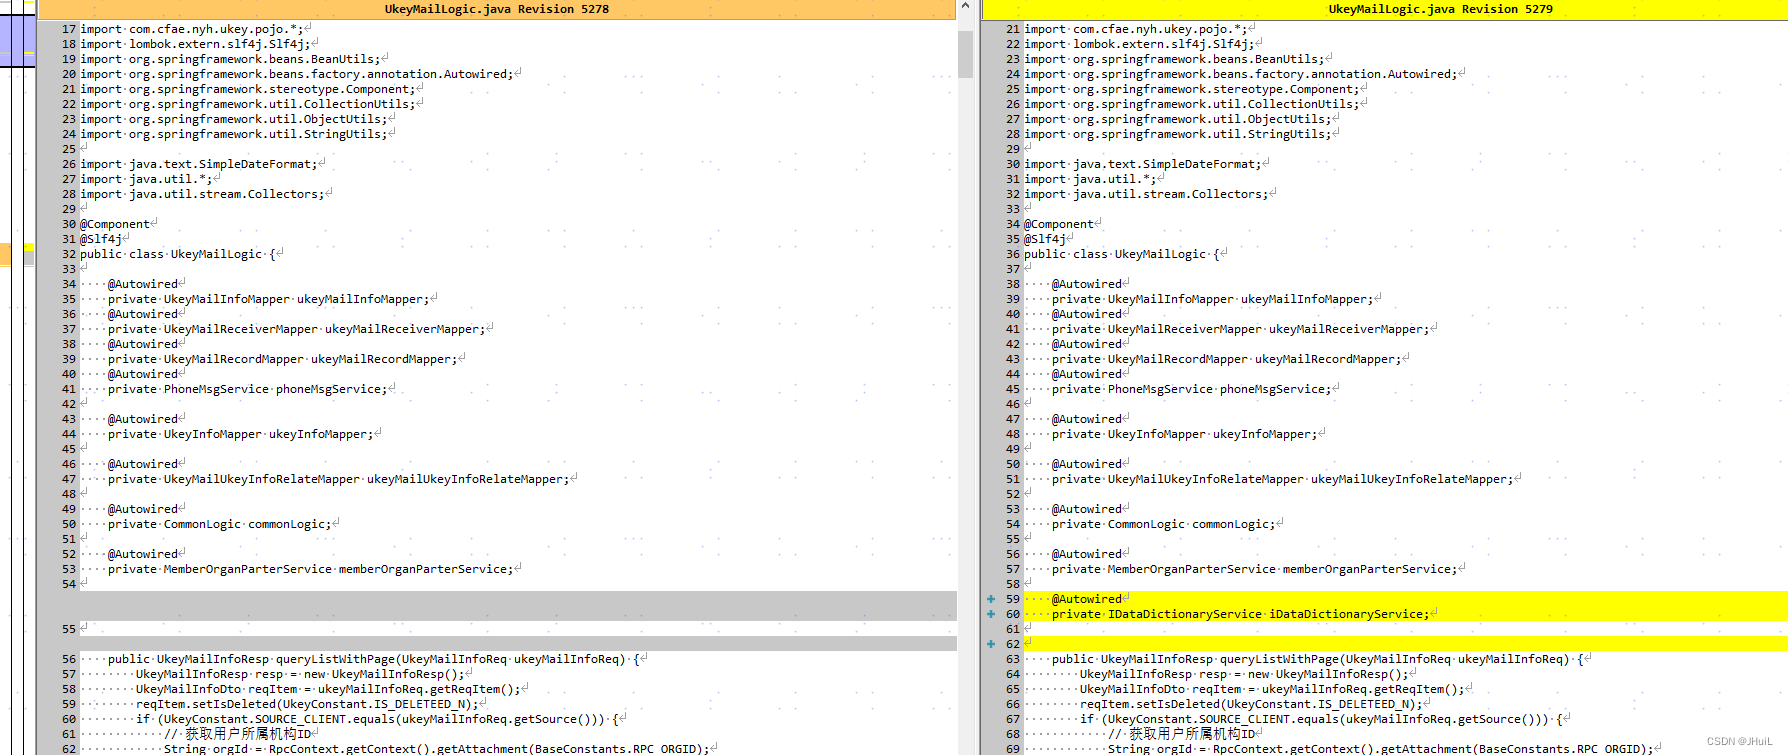1788x755 pixels.
Task: Click the orange change marker in the locator bar
Action: 5,255
